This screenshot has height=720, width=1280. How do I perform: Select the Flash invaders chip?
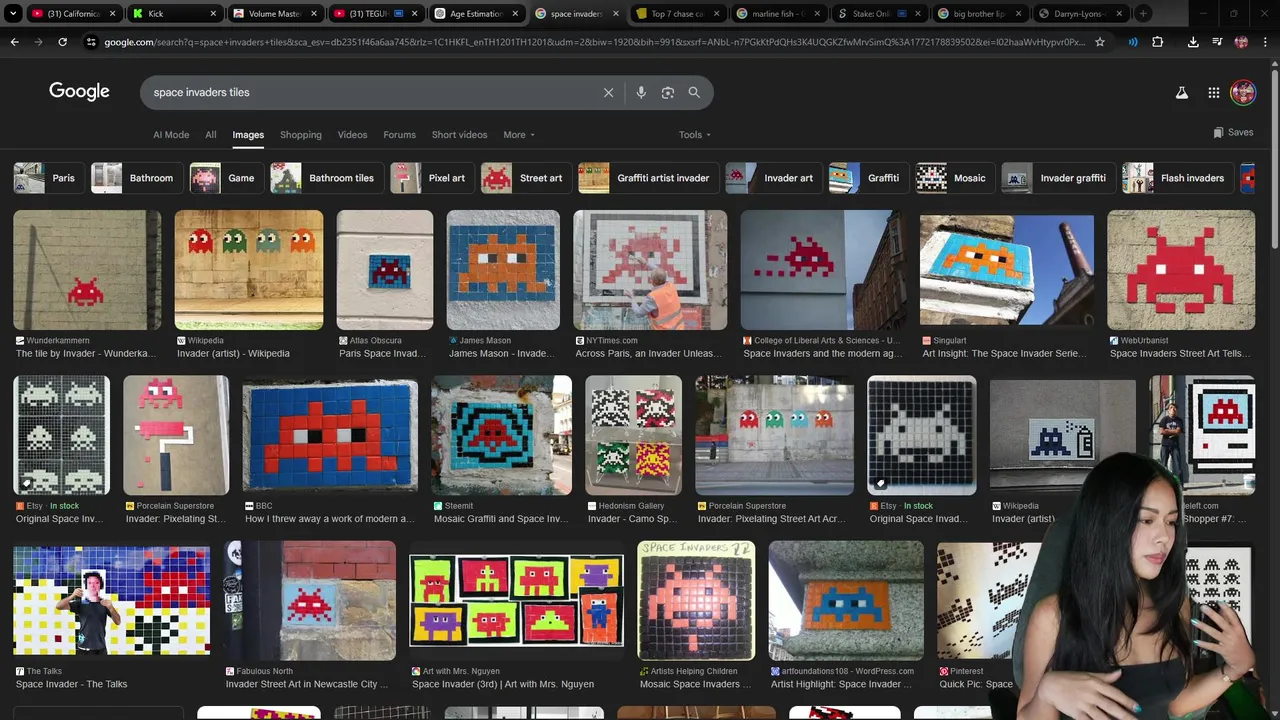(1176, 178)
